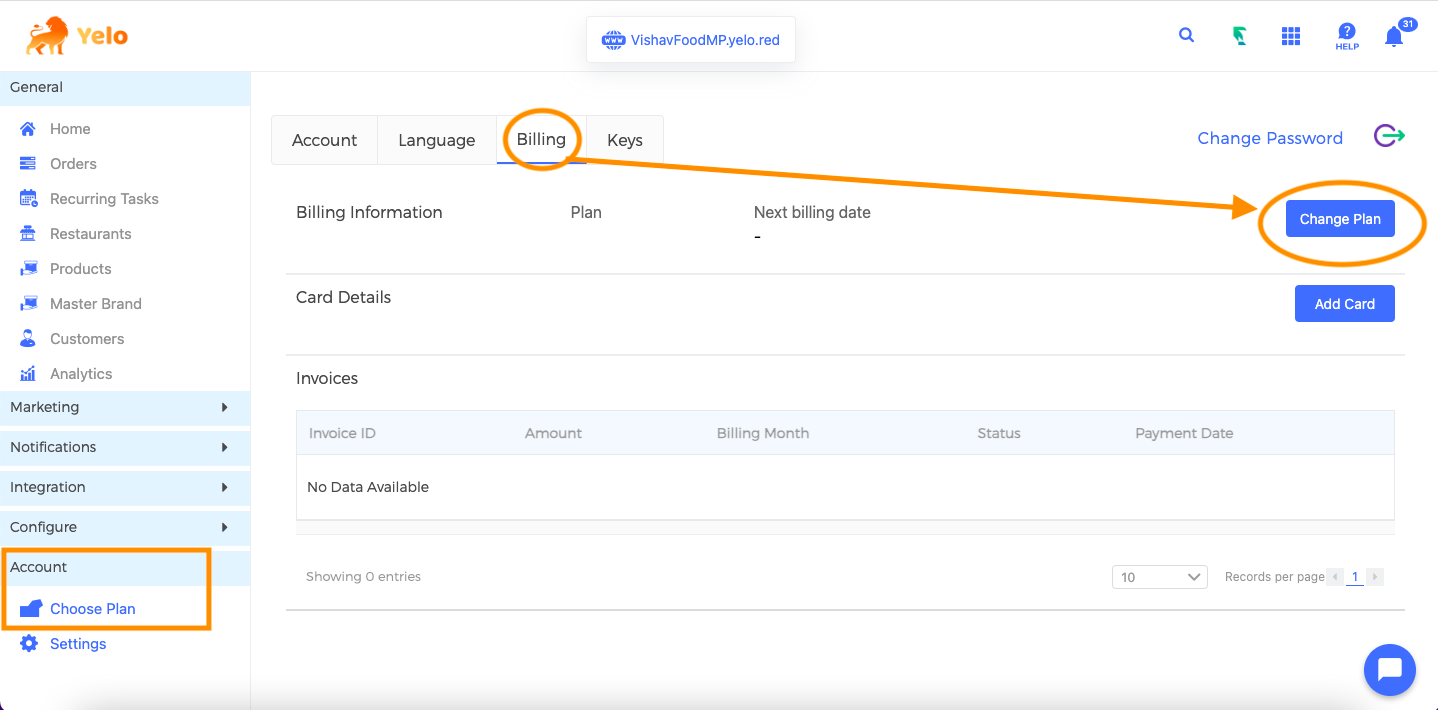Screen dimensions: 1438x710
Task: Click the Yelo lion logo
Action: [77, 36]
